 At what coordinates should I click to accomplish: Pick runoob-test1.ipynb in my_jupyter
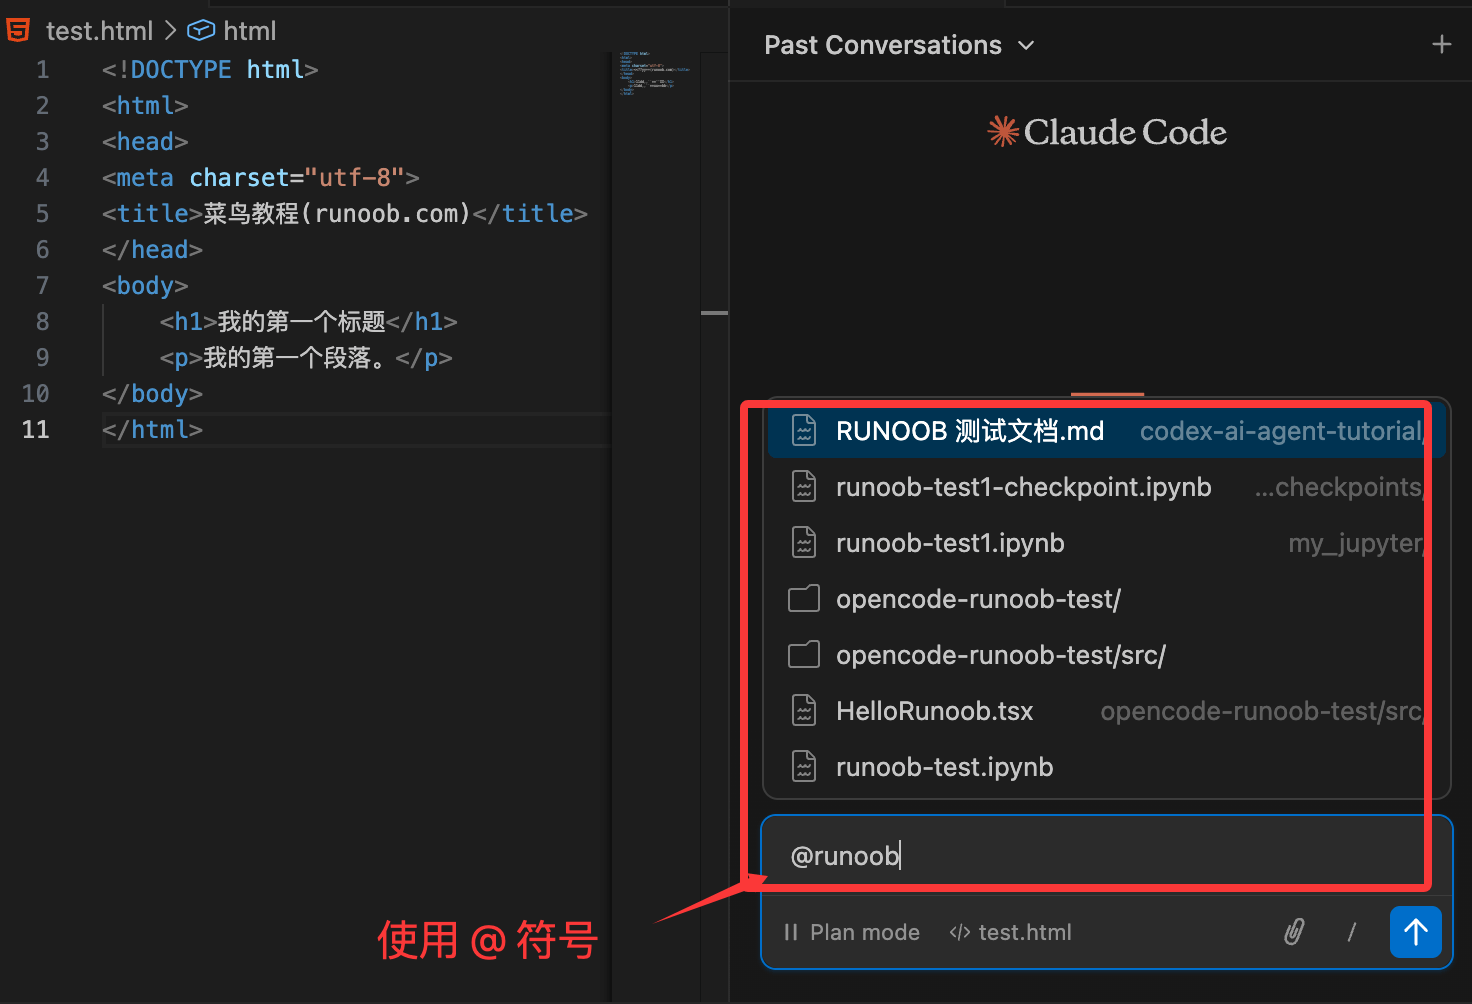tap(950, 543)
